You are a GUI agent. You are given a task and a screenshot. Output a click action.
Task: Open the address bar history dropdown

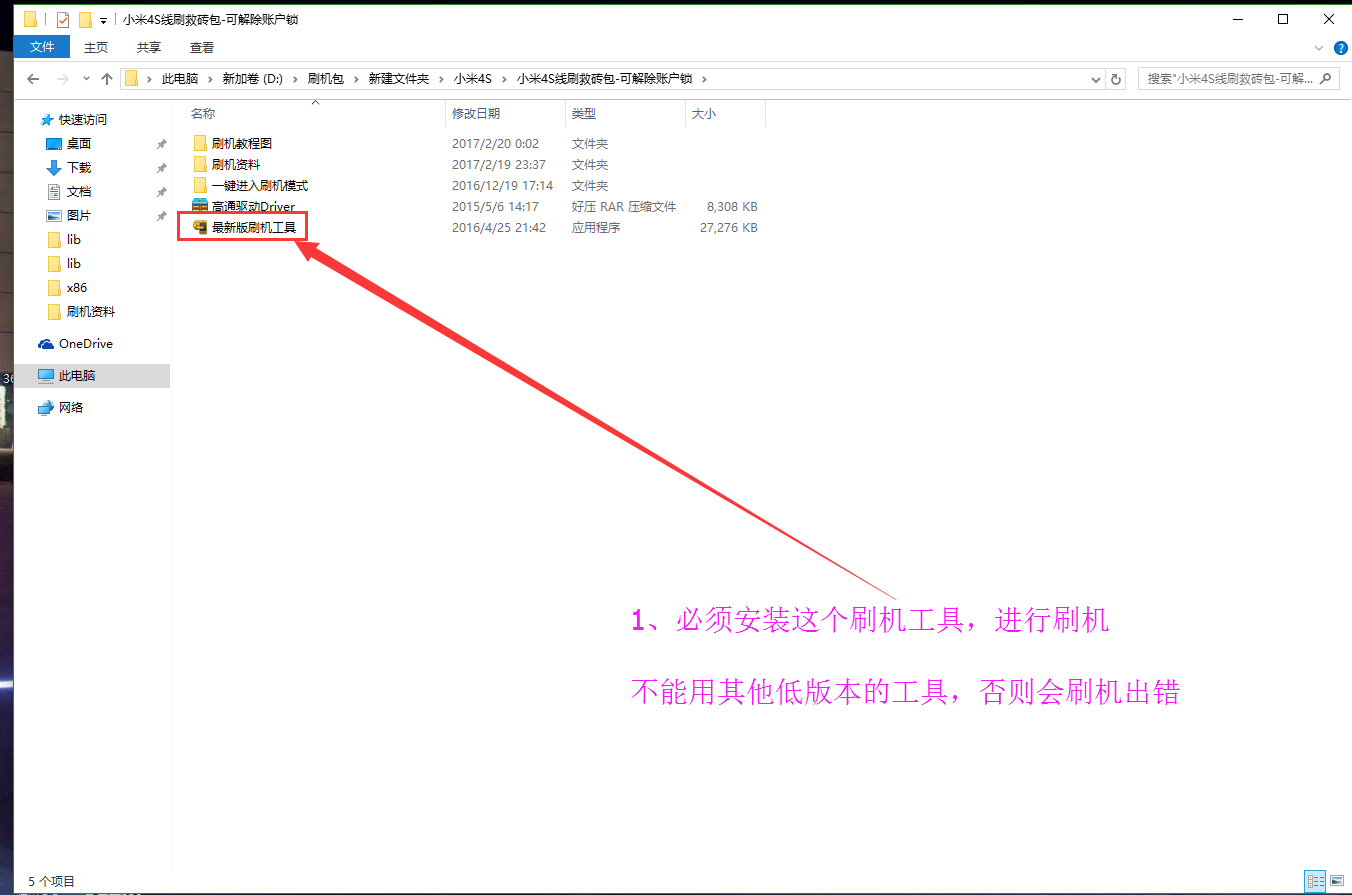[1096, 78]
